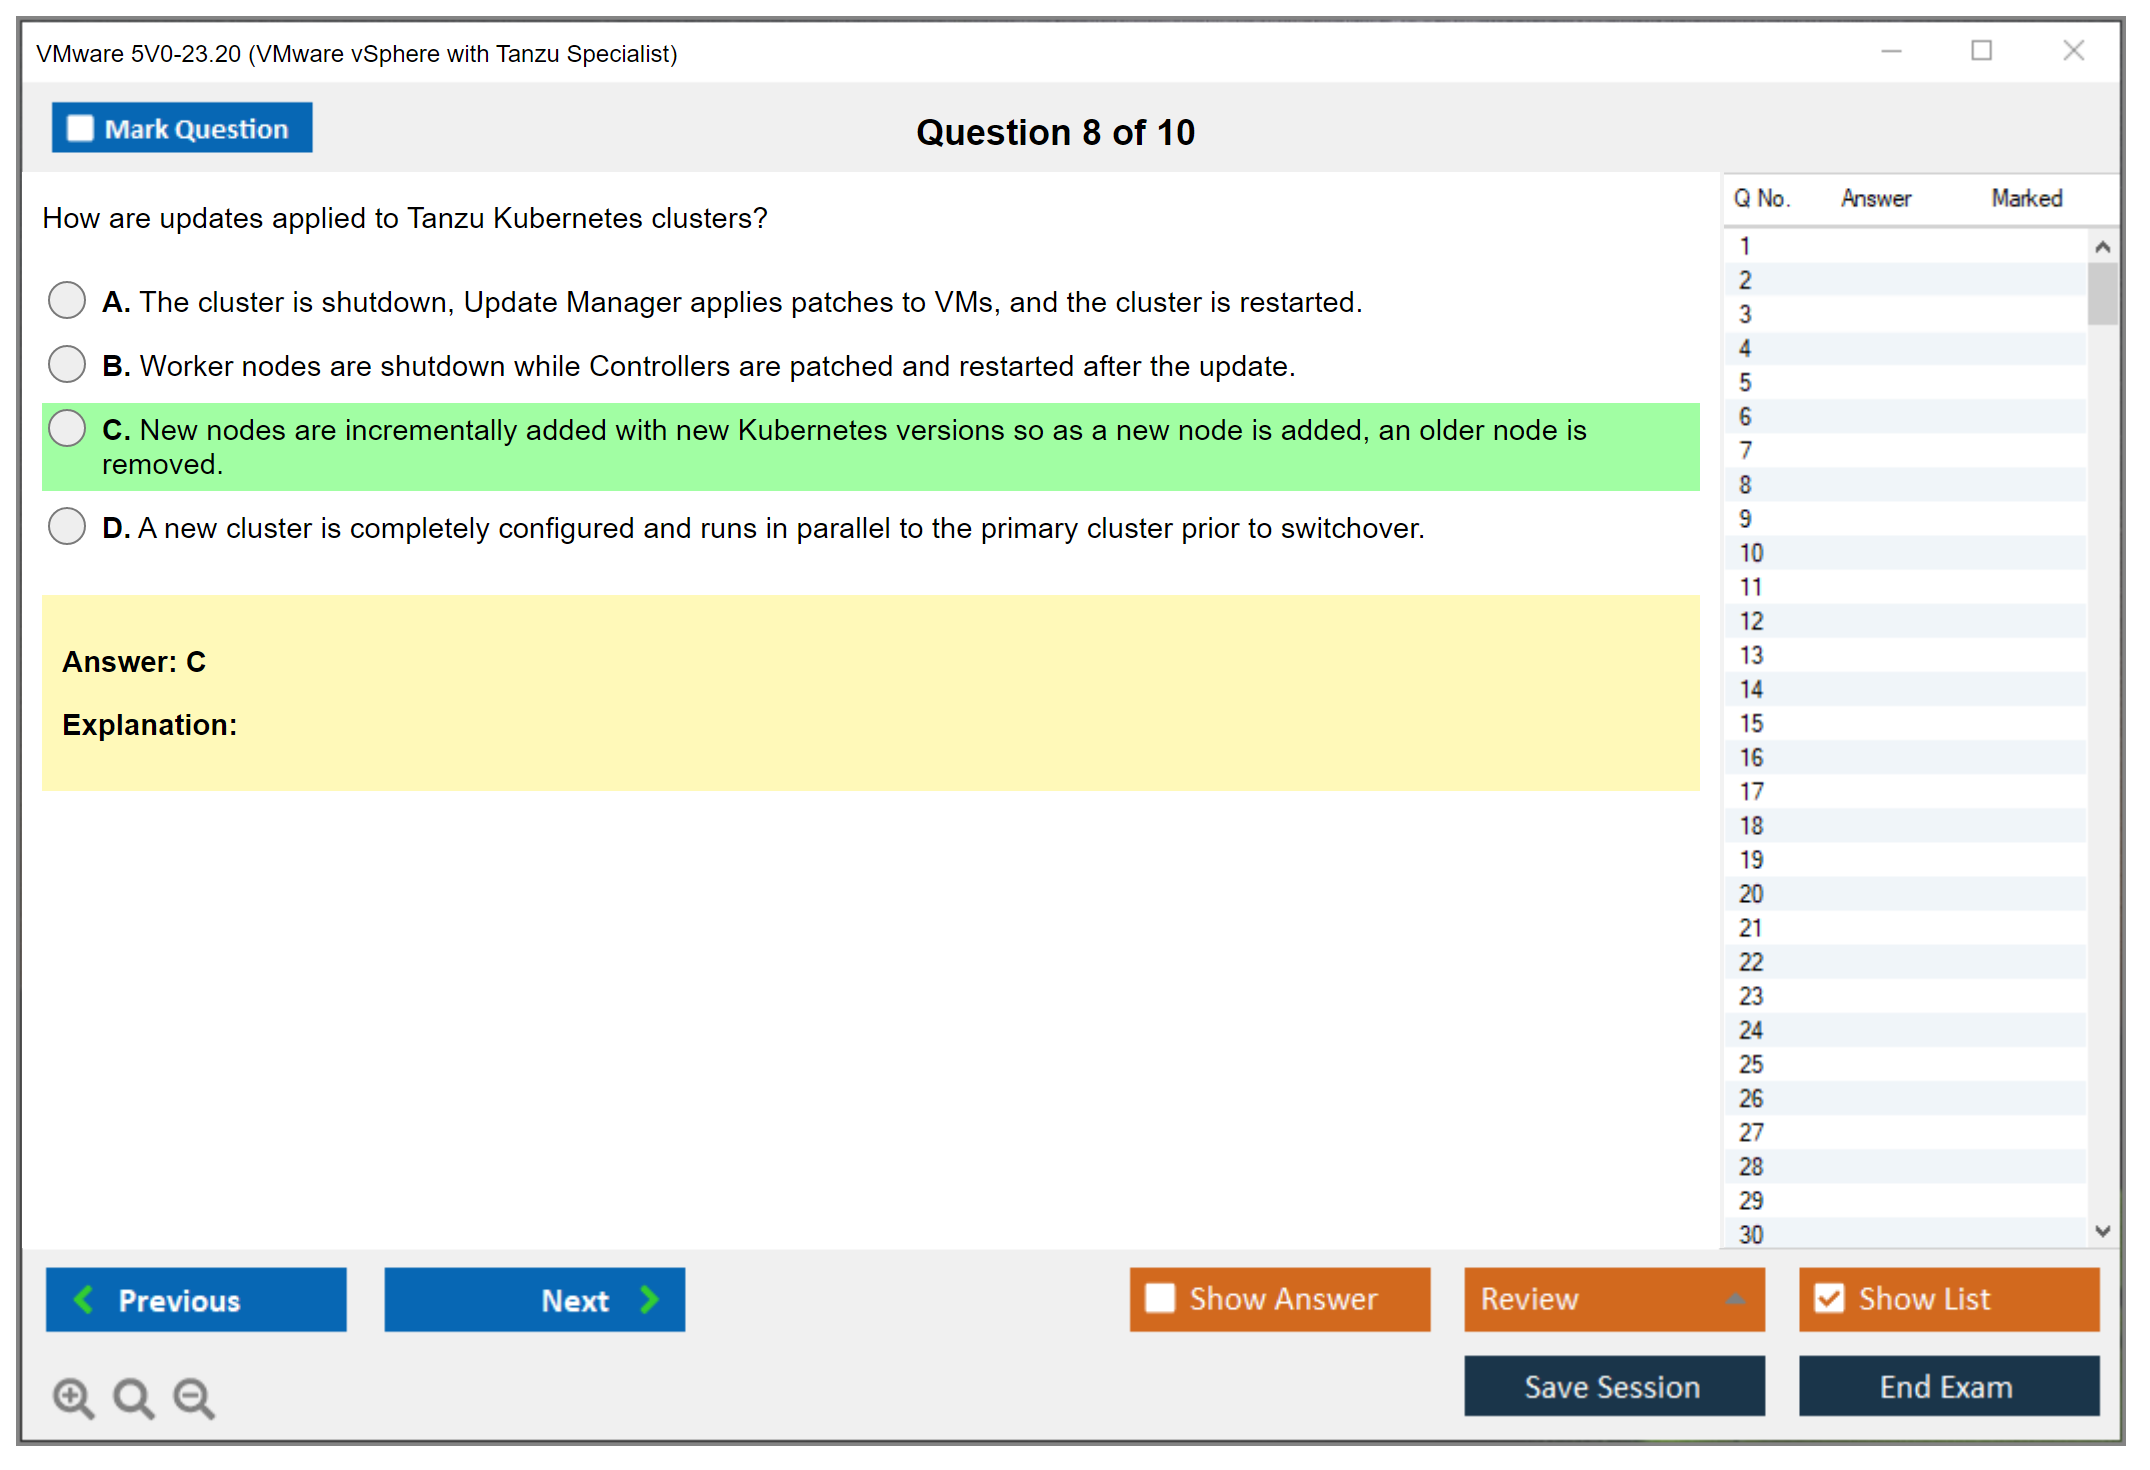Select answer option D radio button
2150x1470 pixels.
tap(67, 526)
